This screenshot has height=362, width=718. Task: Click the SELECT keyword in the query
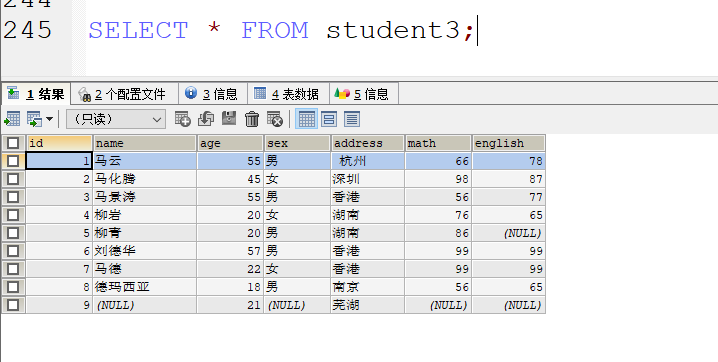138,31
